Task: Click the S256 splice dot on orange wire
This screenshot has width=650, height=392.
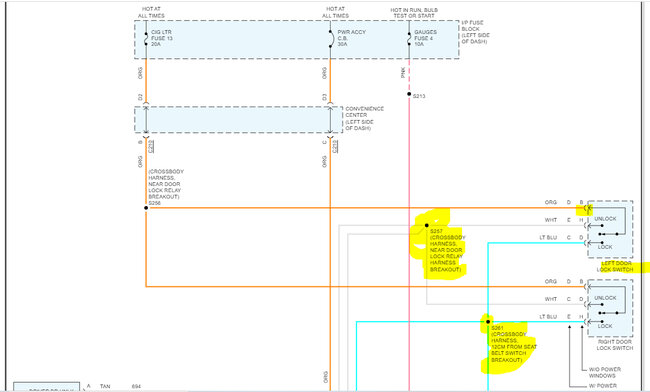Action: coord(146,208)
